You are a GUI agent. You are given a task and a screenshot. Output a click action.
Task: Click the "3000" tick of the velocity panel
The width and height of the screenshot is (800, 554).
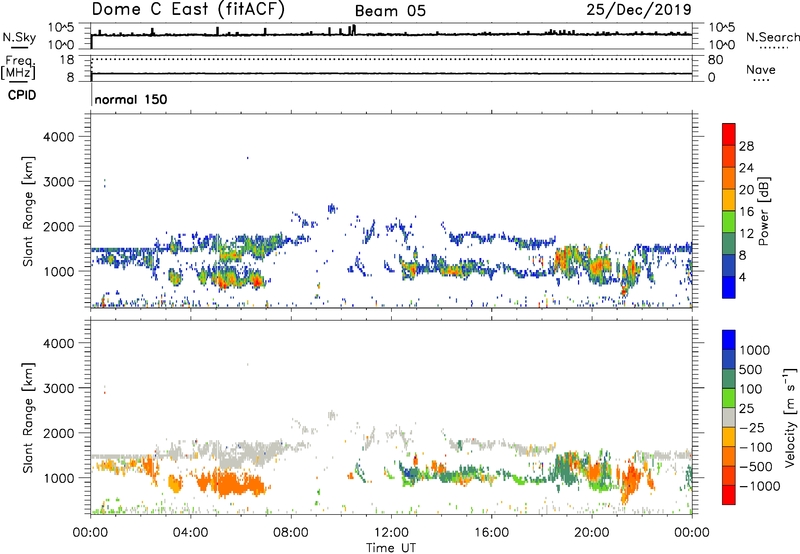59,388
